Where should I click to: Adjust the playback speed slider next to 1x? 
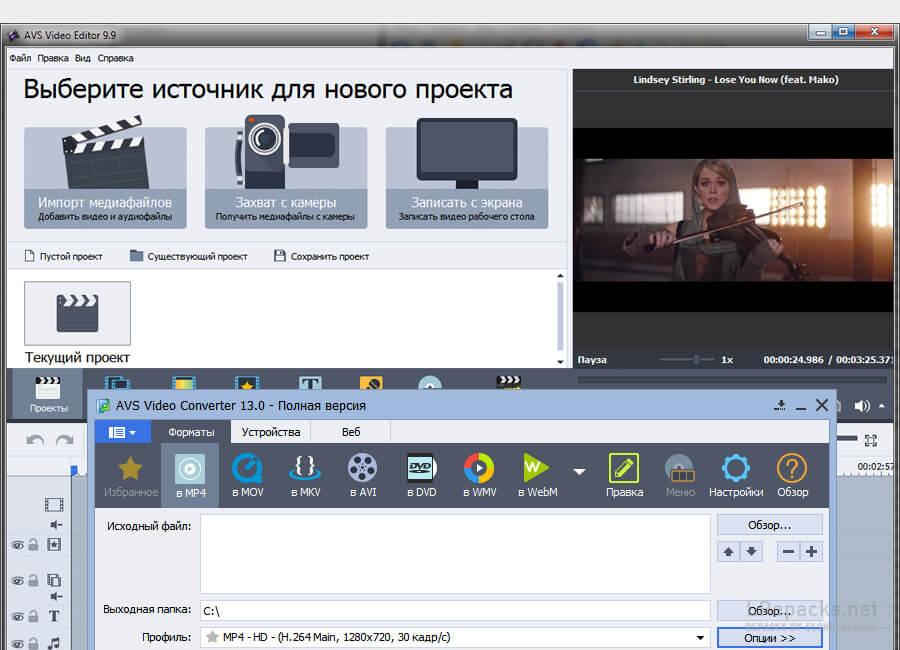click(x=688, y=359)
